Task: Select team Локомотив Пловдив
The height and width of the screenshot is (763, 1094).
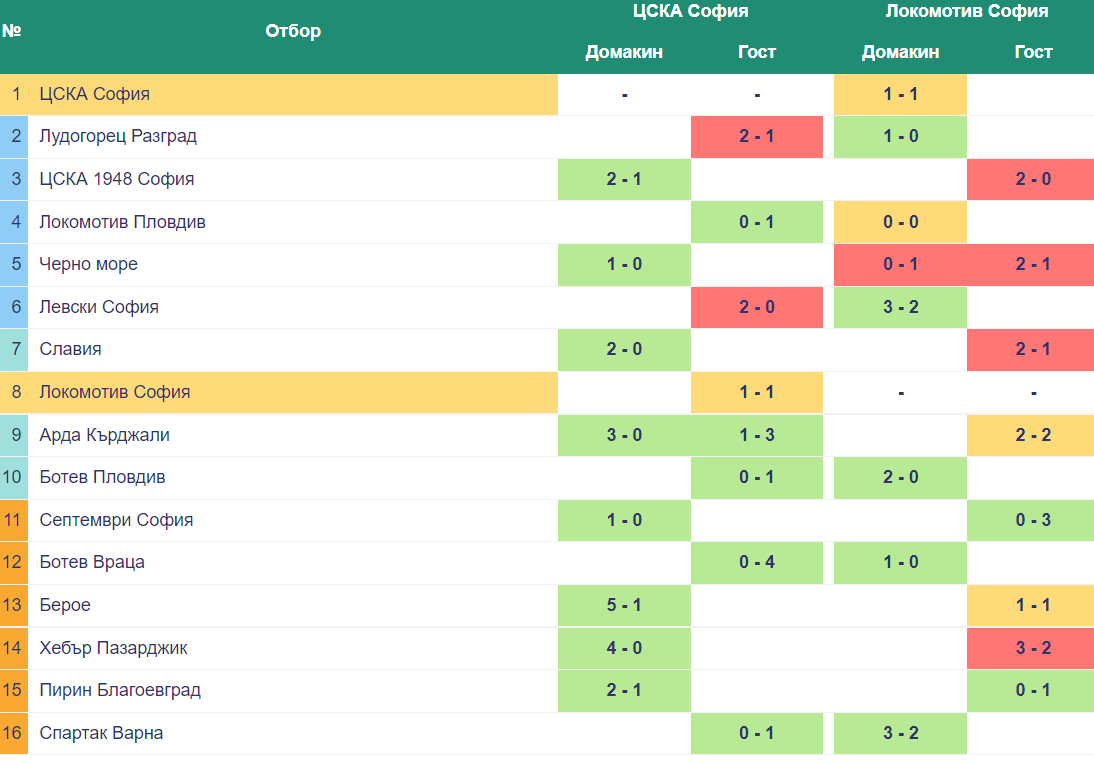Action: pyautogui.click(x=122, y=222)
